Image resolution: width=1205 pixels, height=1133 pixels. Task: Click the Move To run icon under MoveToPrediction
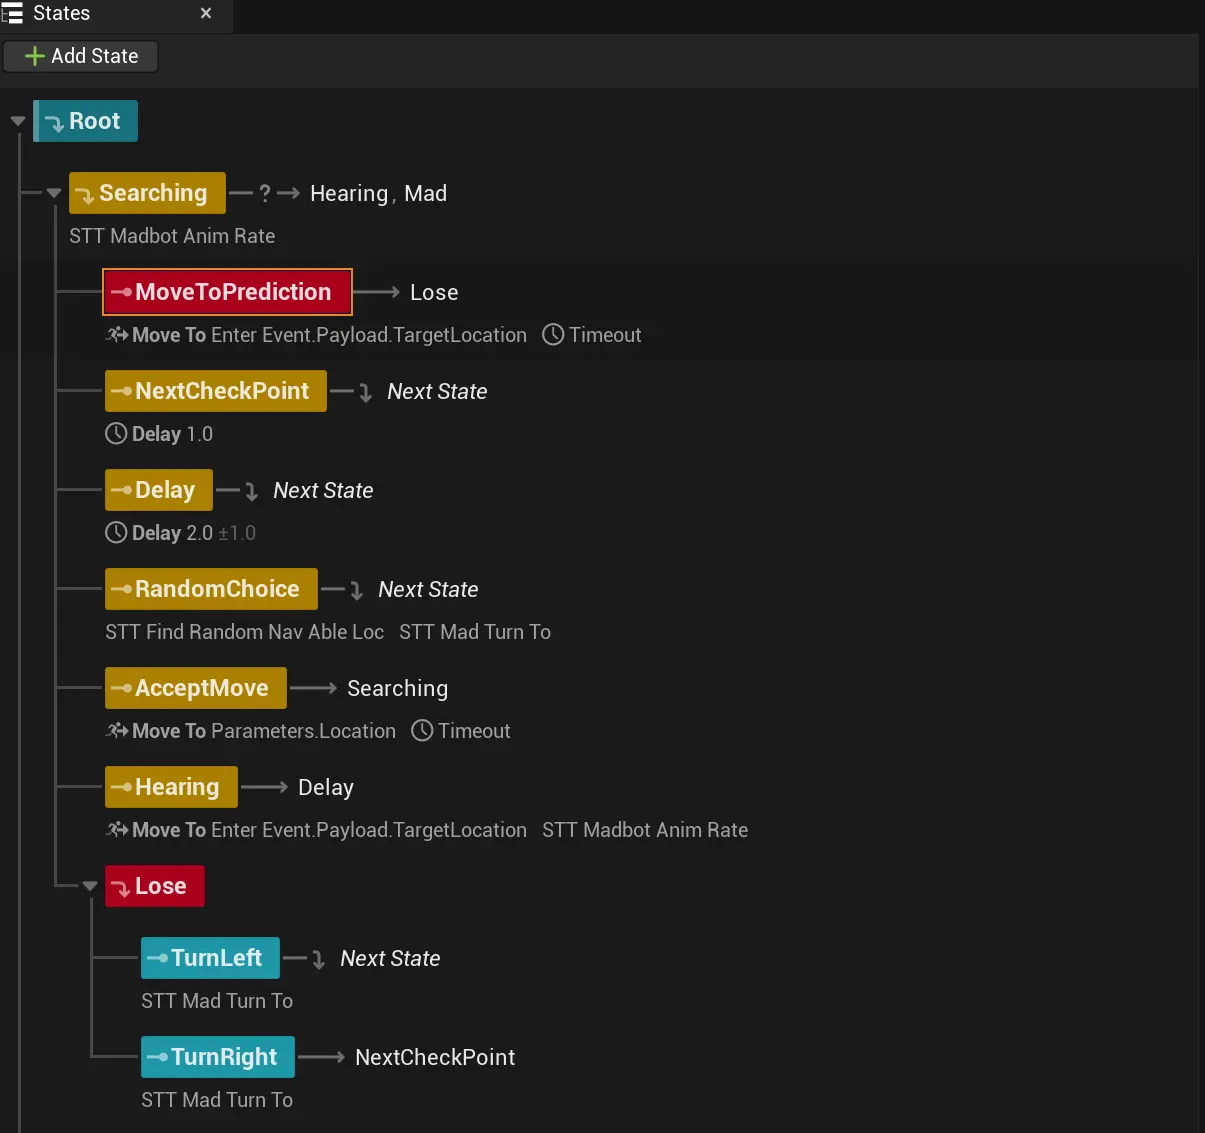[117, 335]
